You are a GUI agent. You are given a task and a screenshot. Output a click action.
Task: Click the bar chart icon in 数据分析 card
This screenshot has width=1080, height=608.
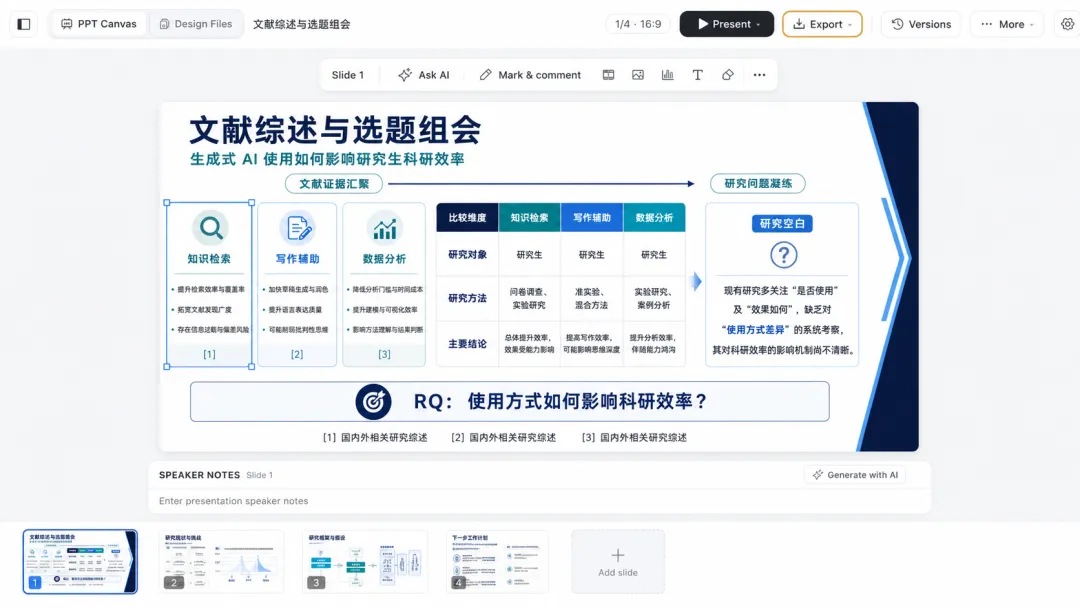384,229
